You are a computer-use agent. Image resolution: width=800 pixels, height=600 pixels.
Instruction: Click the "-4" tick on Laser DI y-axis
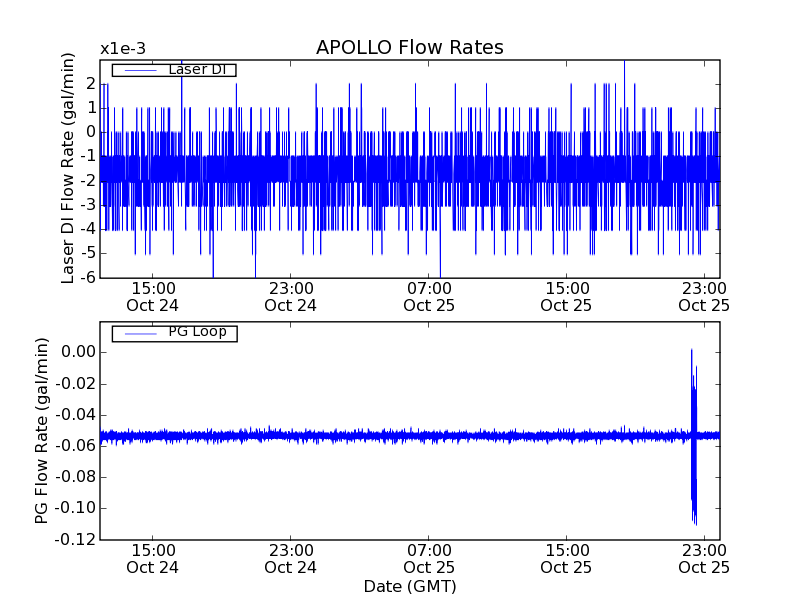tap(88, 229)
